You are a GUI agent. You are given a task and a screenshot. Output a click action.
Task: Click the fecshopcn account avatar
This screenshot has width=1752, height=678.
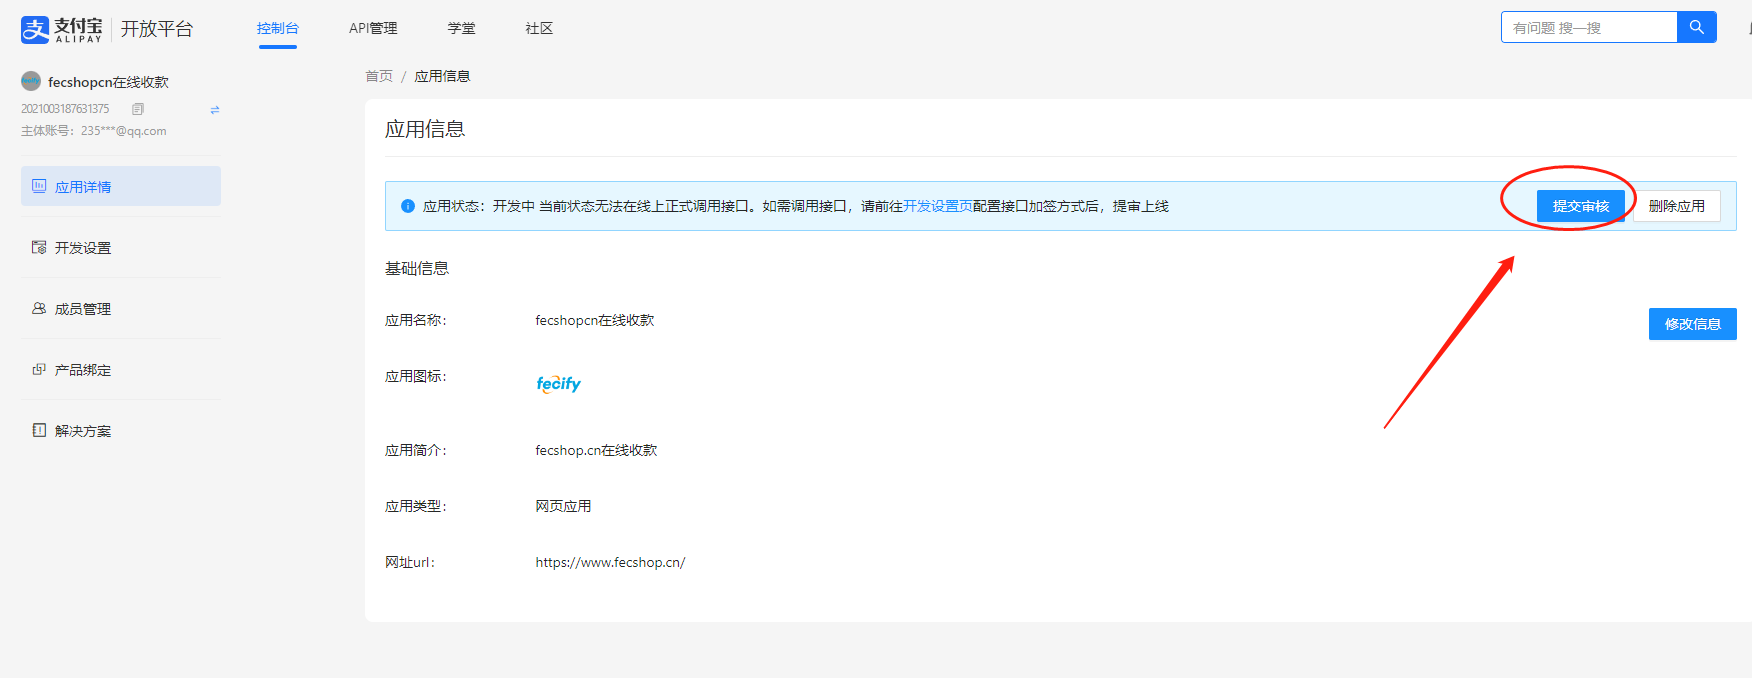[x=31, y=81]
